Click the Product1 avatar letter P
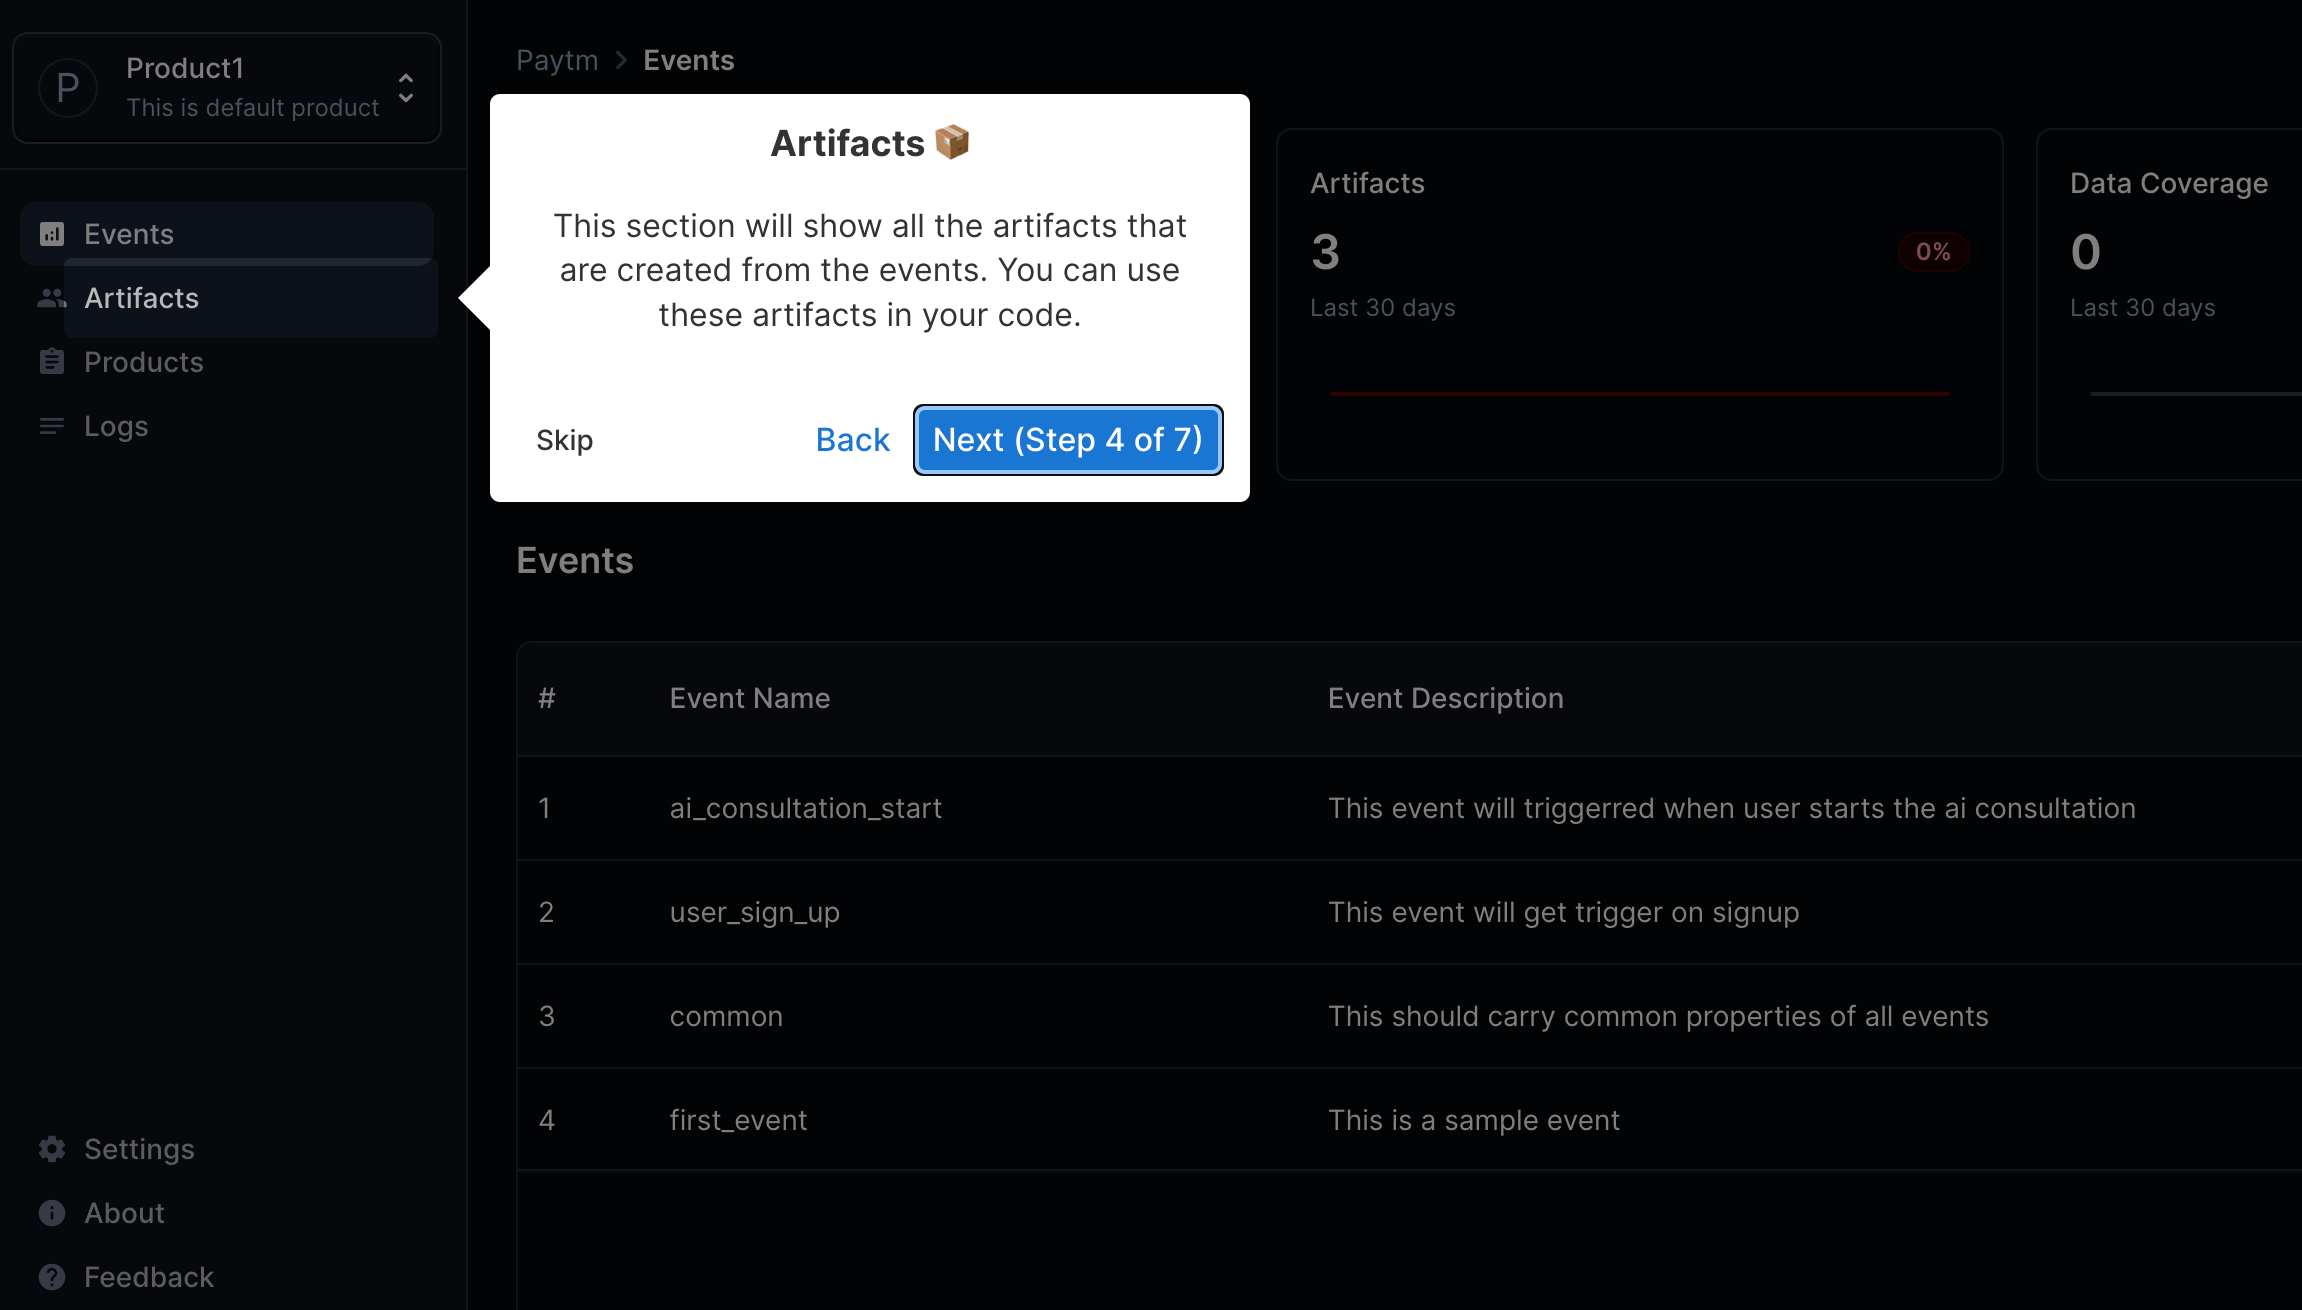Viewport: 2302px width, 1310px height. coord(68,88)
